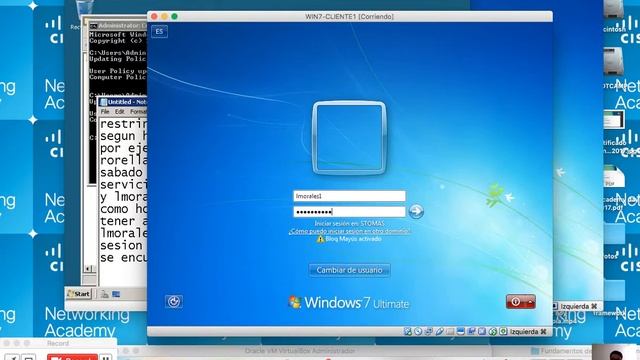The width and height of the screenshot is (640, 360).
Task: Open the link about logging into another domain
Action: pyautogui.click(x=349, y=231)
